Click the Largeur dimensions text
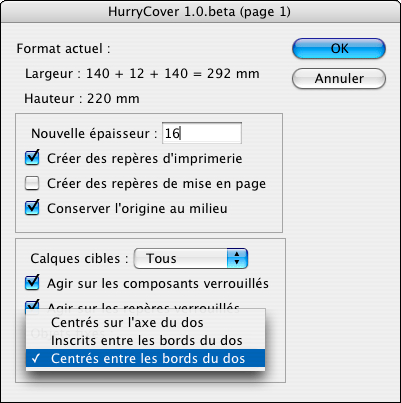401x403 pixels. tap(142, 74)
